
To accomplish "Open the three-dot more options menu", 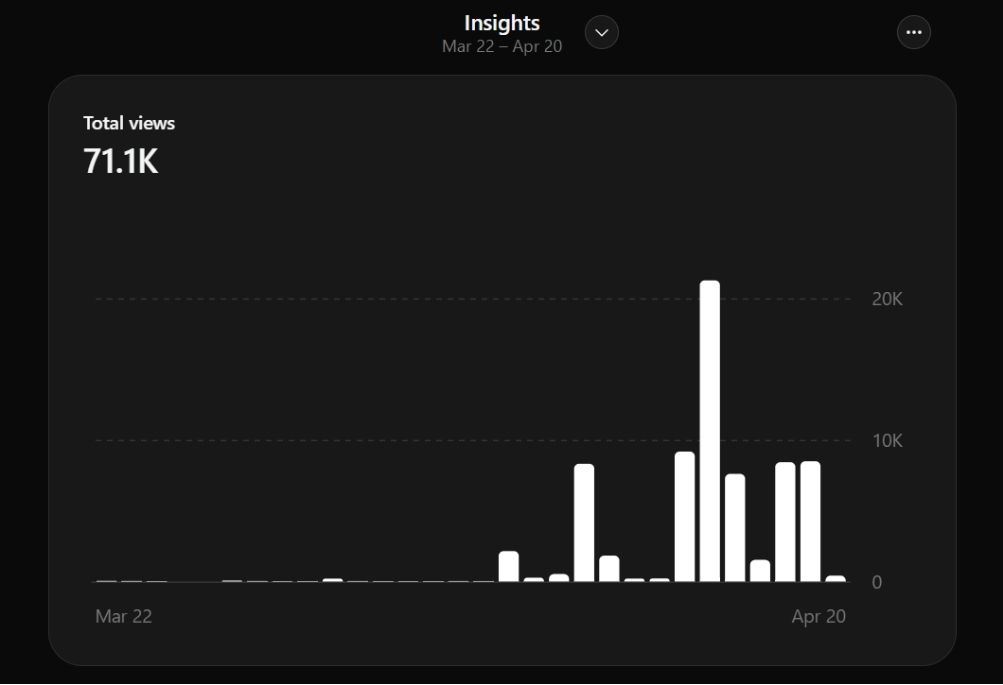I will pos(913,32).
